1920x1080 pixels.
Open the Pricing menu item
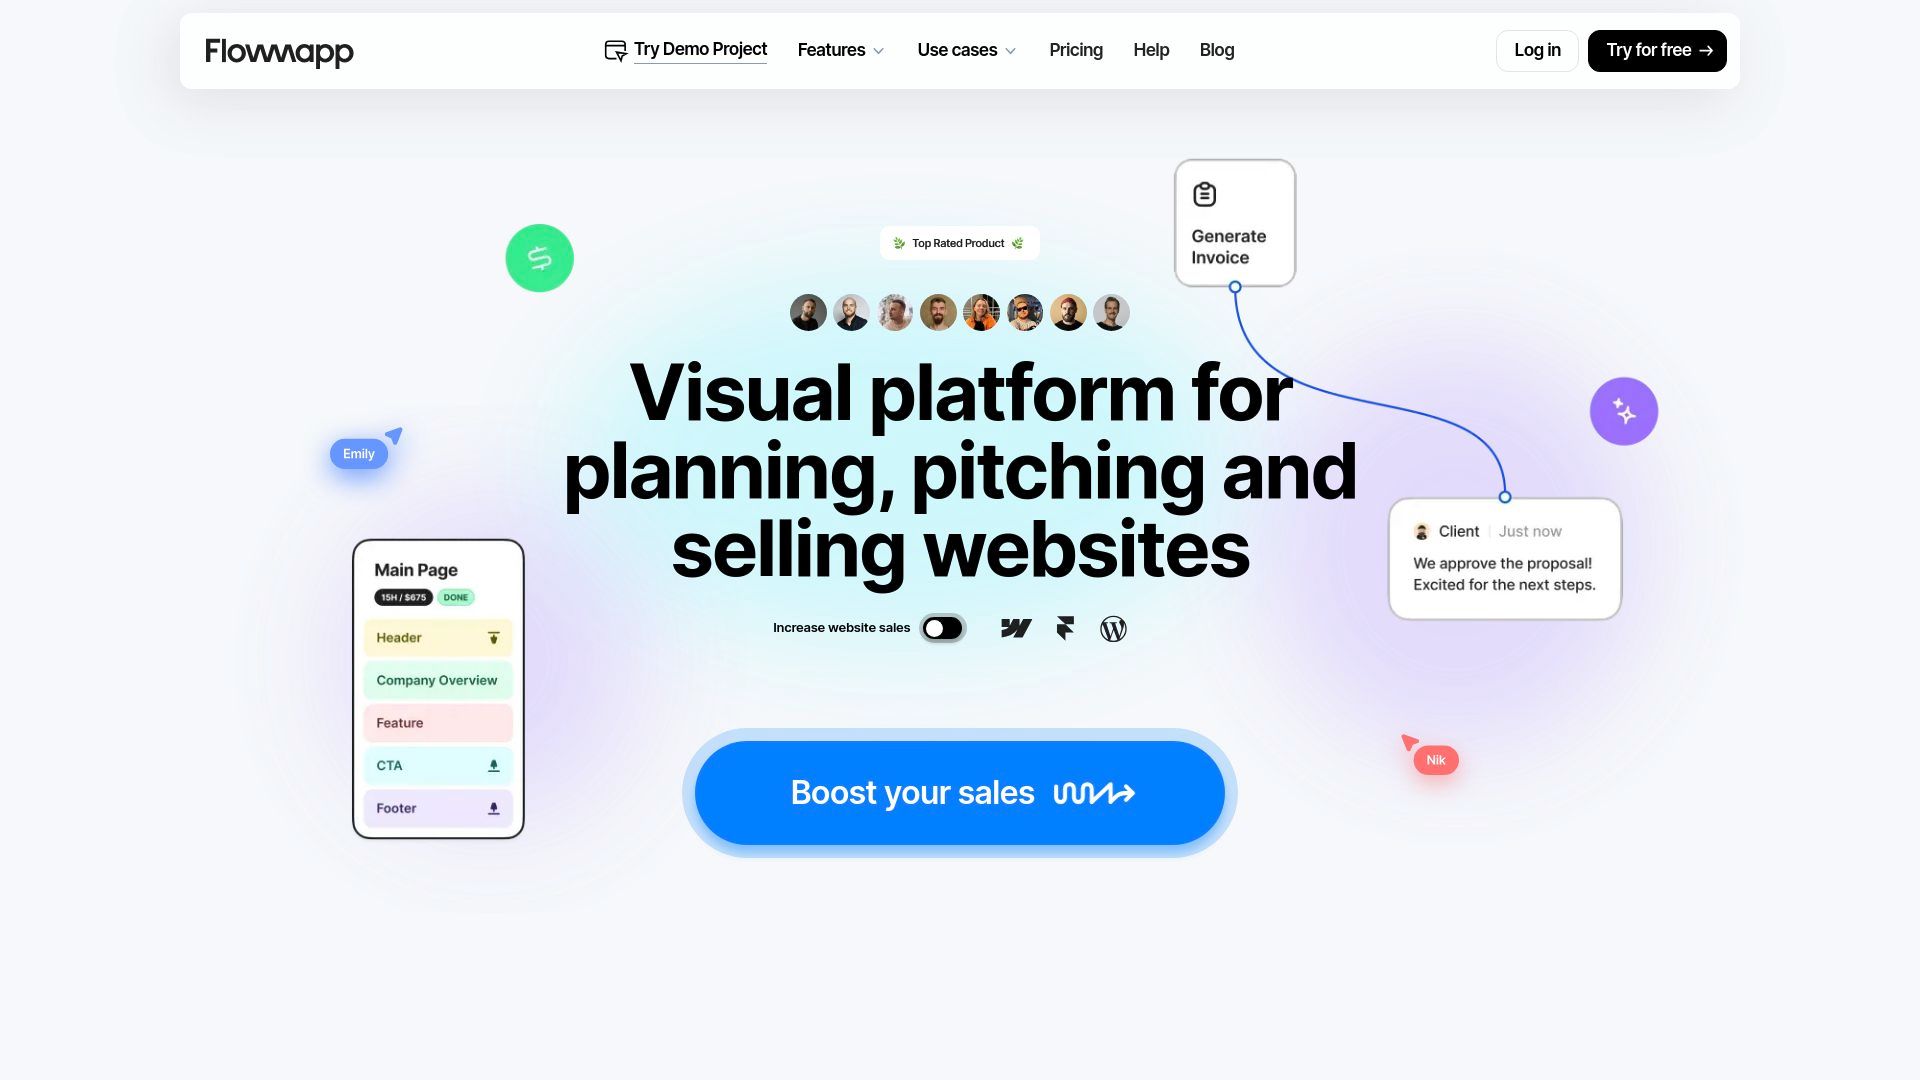(1076, 50)
